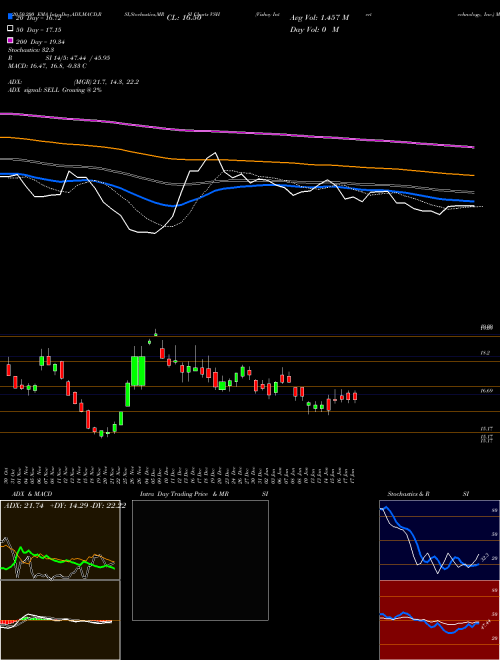Click the 'Day Vol: 0 M' label
The height and width of the screenshot is (660, 500).
tap(314, 30)
